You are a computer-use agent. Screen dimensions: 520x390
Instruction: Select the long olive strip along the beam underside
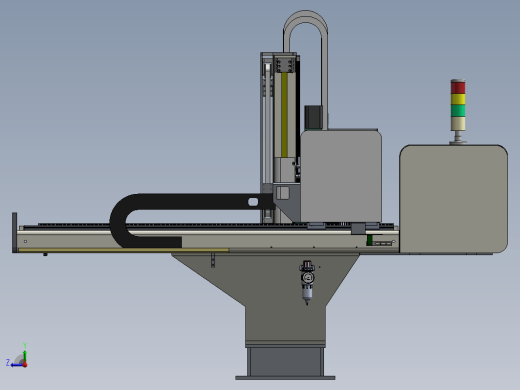coord(124,250)
